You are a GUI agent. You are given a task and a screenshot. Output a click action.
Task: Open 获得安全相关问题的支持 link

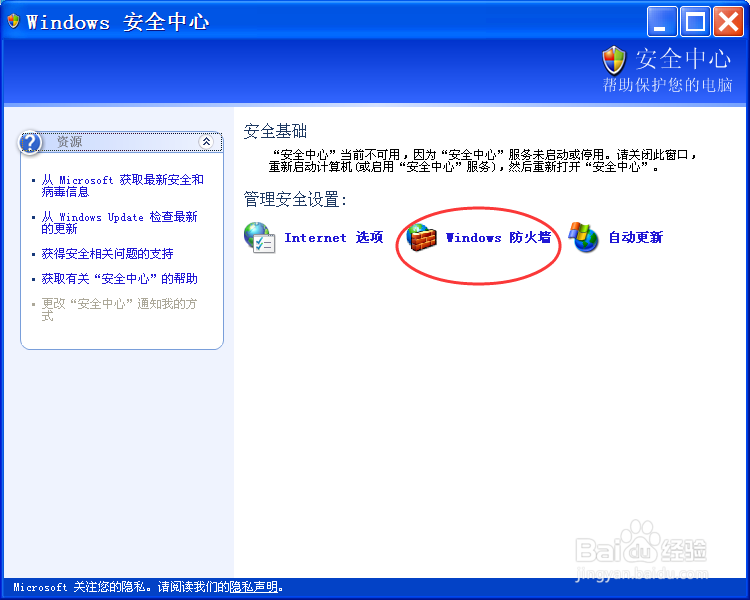(107, 254)
